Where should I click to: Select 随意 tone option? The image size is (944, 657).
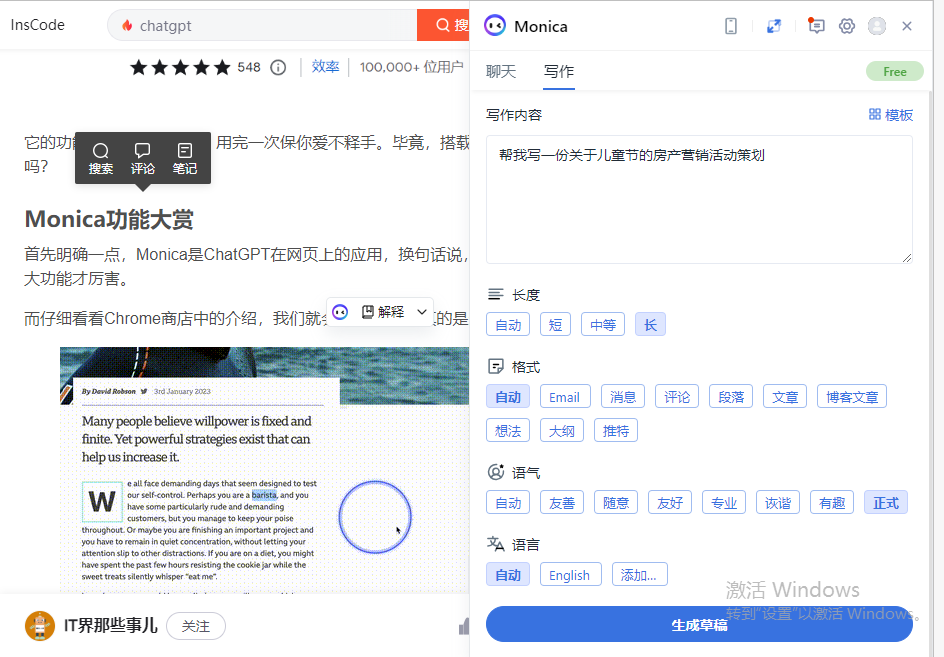[616, 503]
